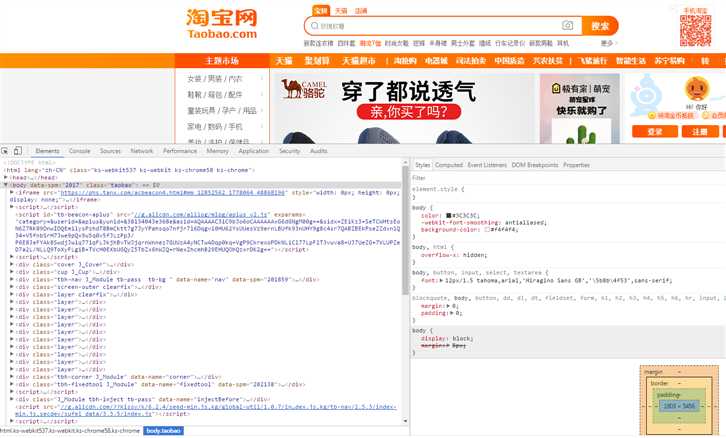Open the background-color swatch #F4F4F4
The height and width of the screenshot is (438, 726).
[487, 229]
